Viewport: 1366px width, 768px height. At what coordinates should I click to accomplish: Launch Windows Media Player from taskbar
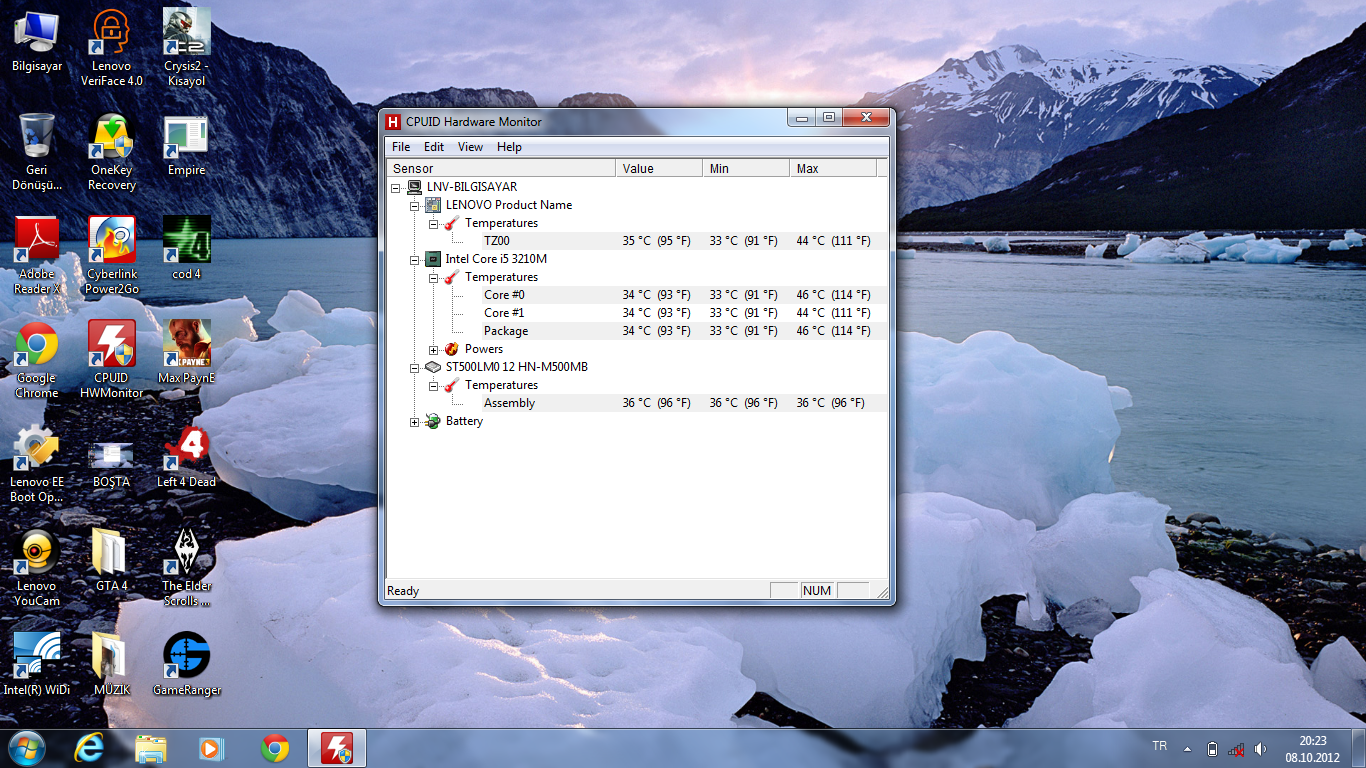point(211,748)
